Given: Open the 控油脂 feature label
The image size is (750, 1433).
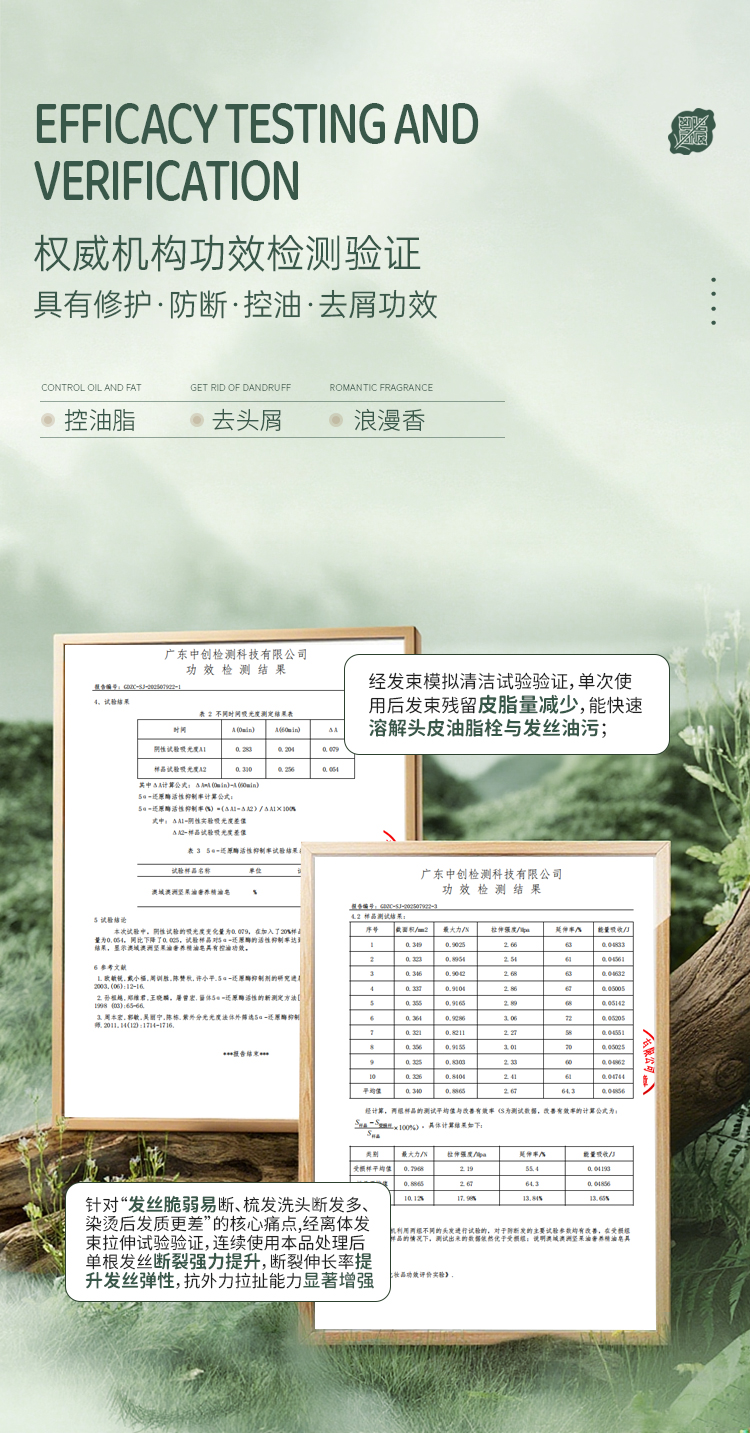Looking at the screenshot, I should [99, 420].
